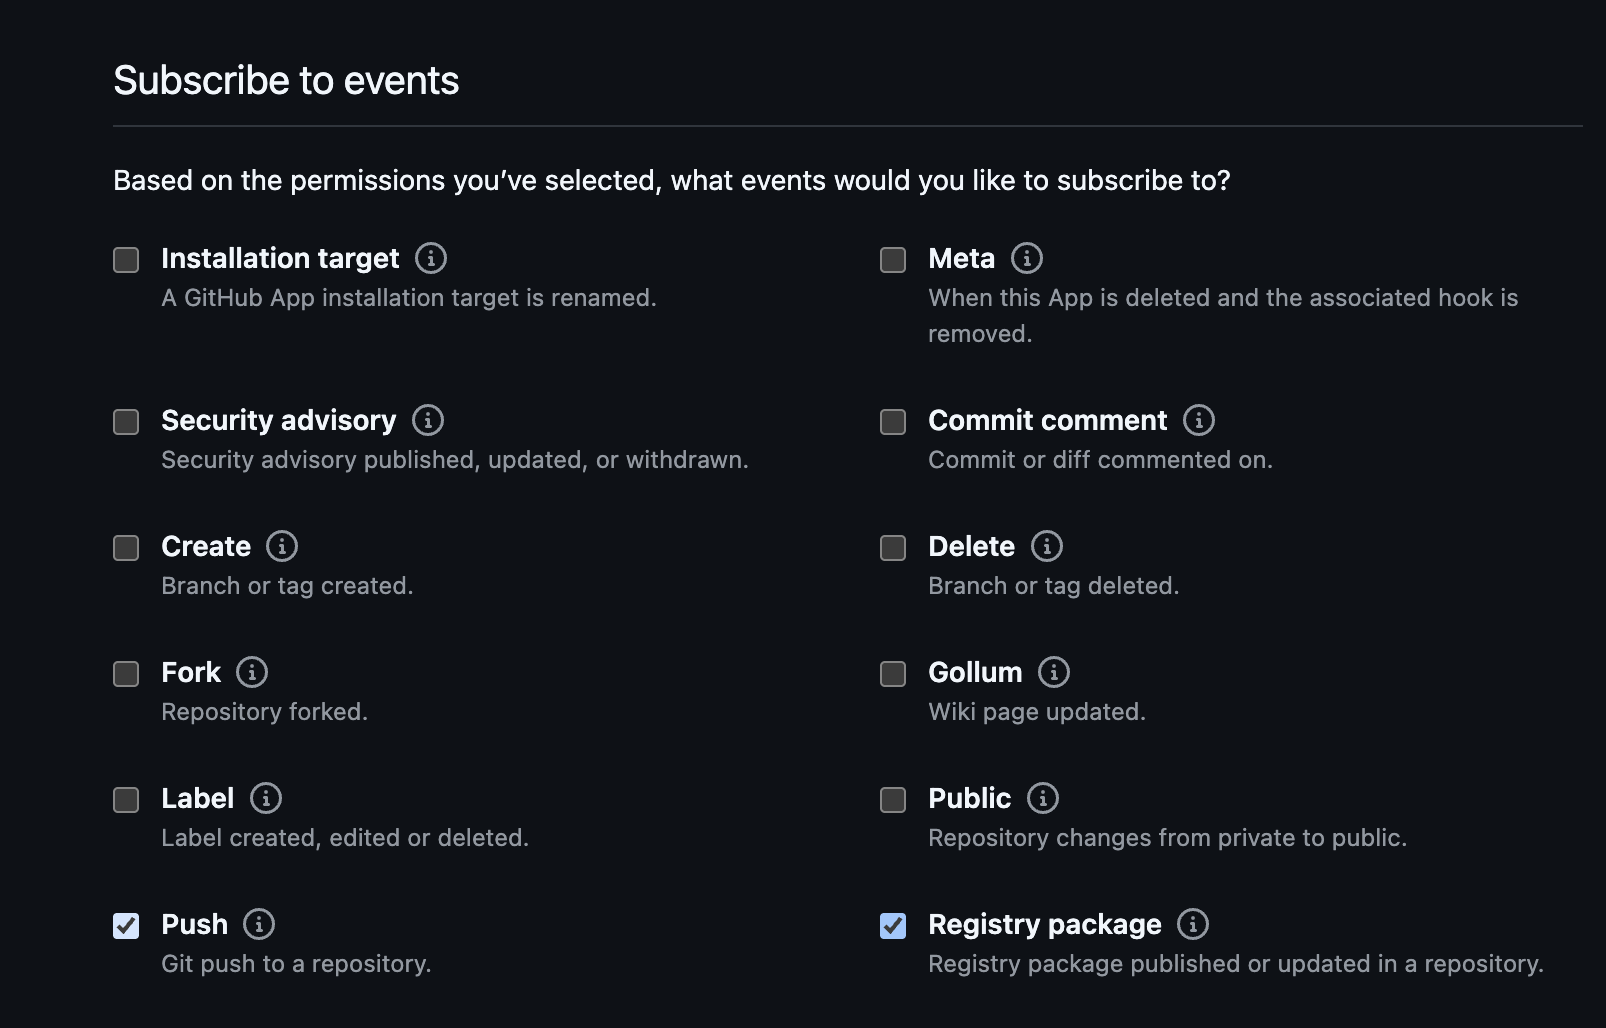
Task: Check the Label event checkbox
Action: (126, 800)
